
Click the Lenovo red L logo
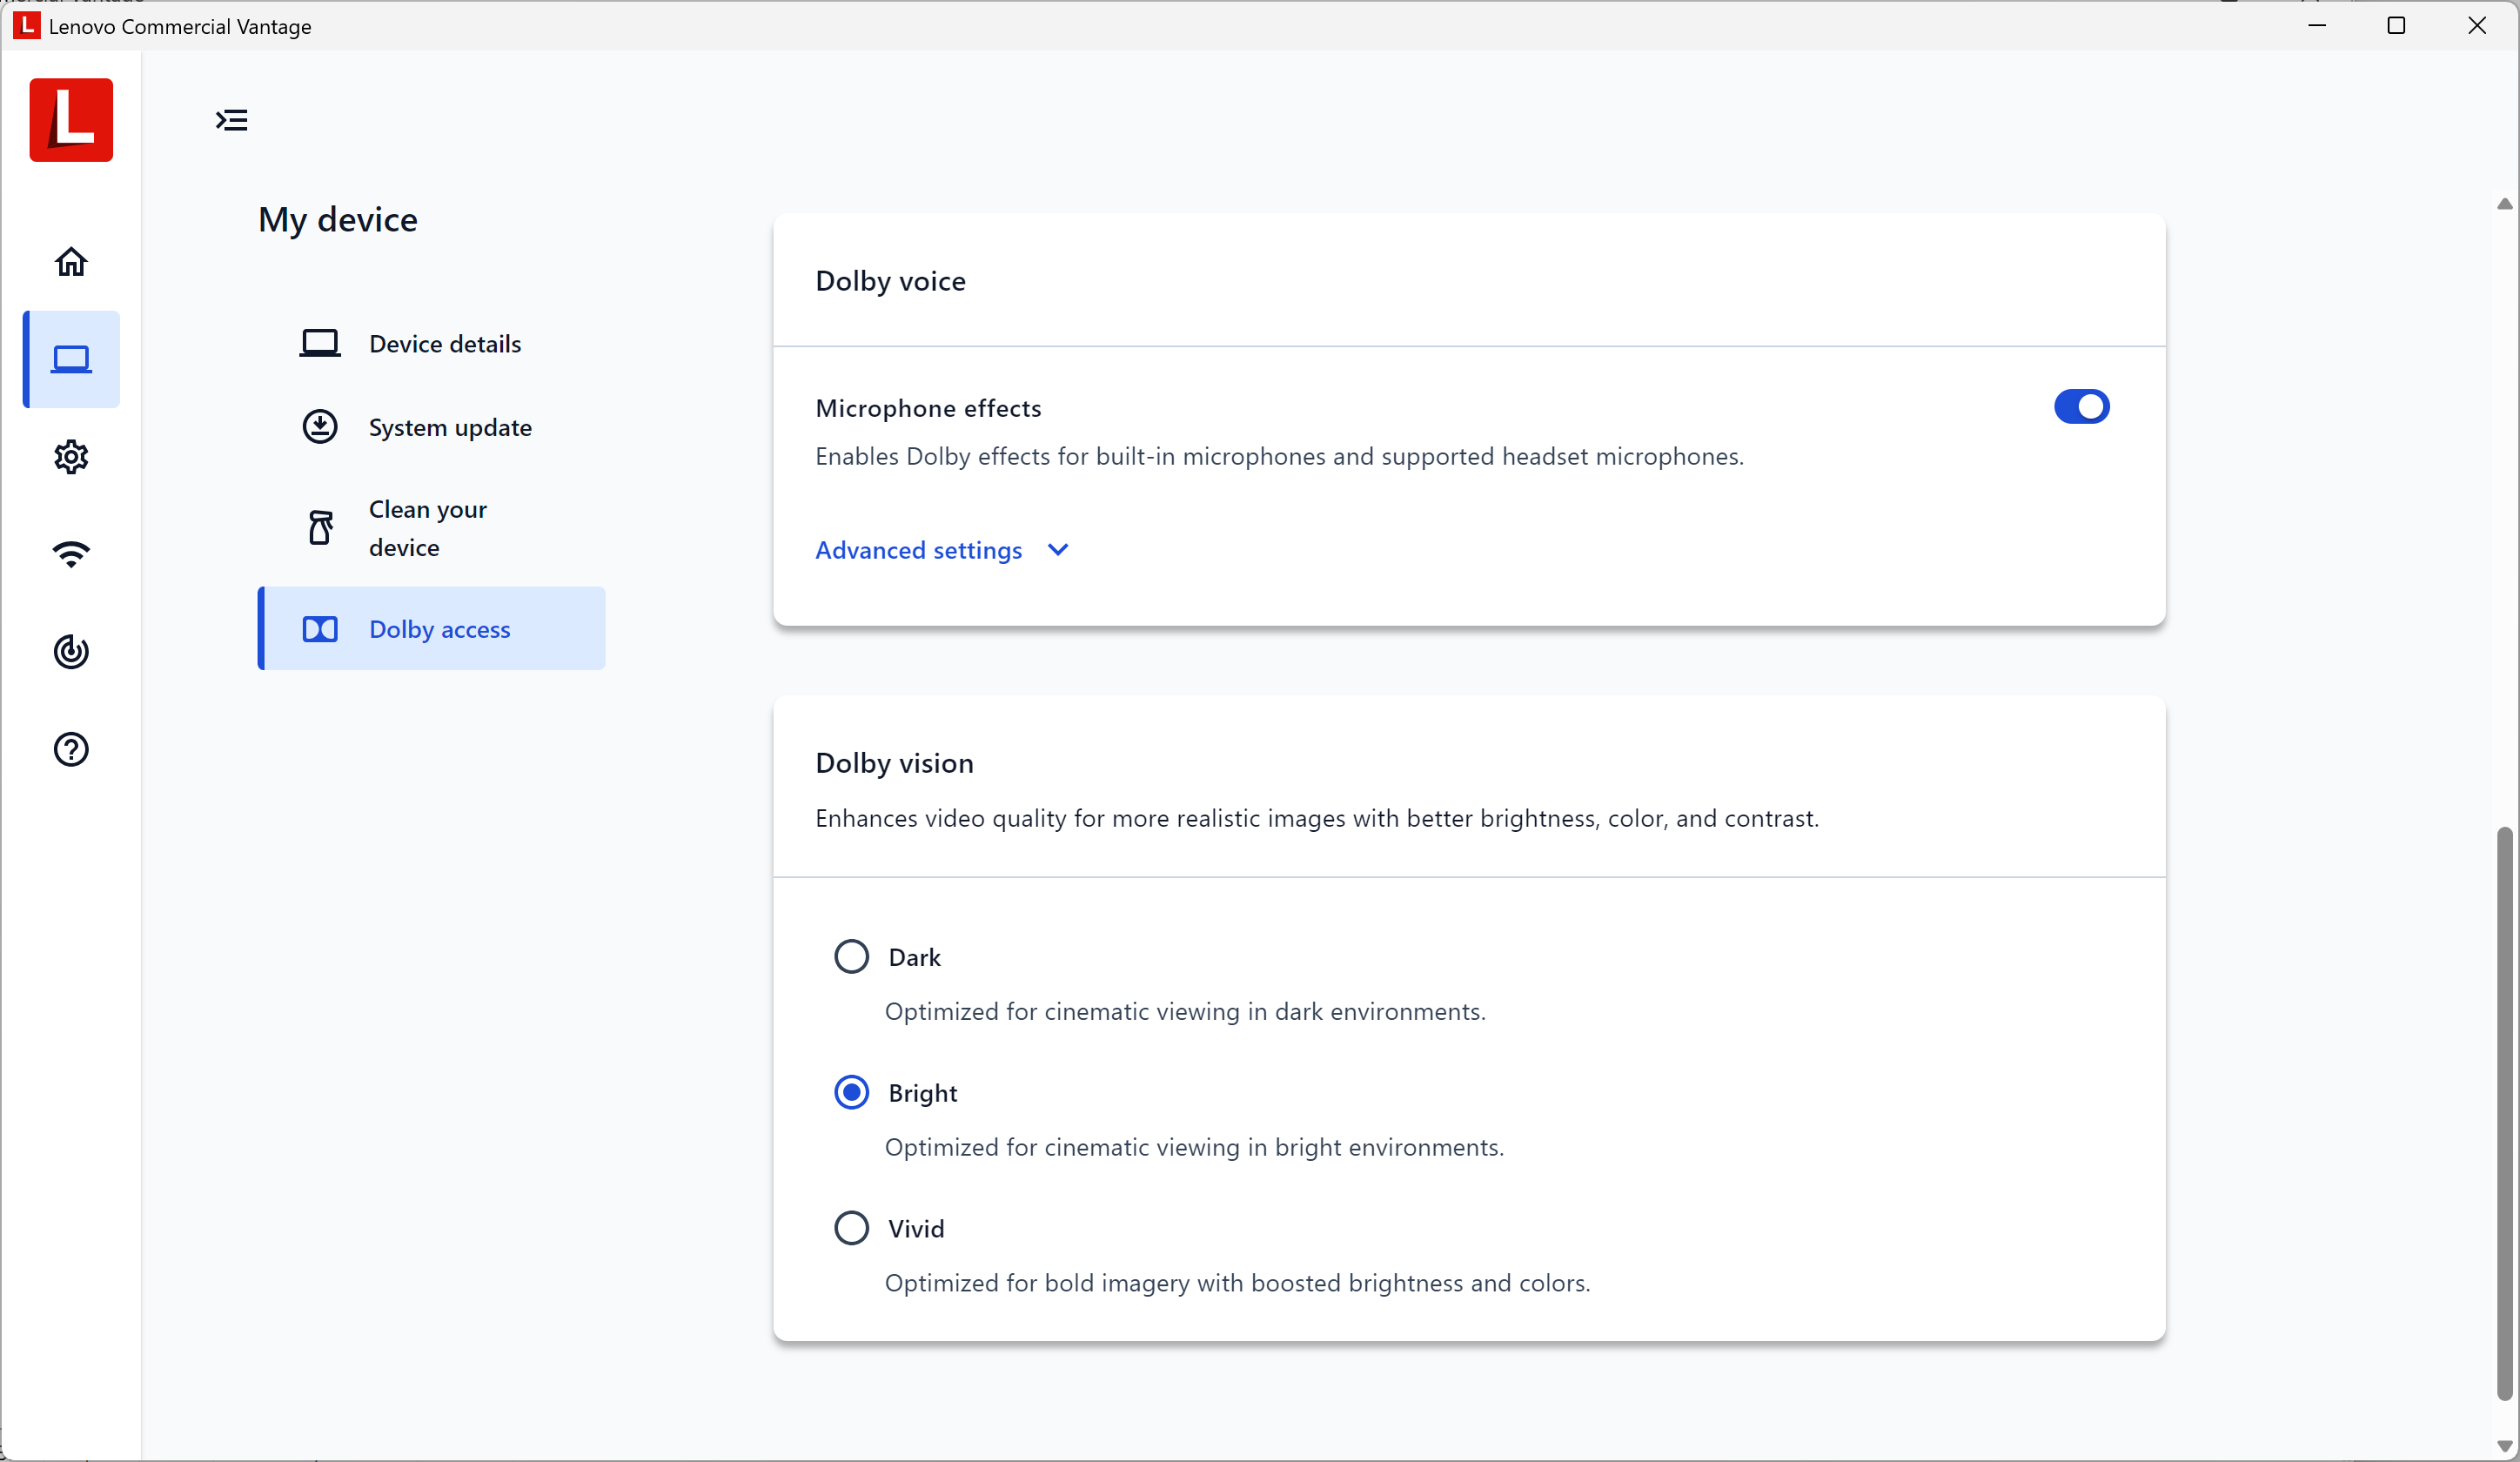point(71,120)
